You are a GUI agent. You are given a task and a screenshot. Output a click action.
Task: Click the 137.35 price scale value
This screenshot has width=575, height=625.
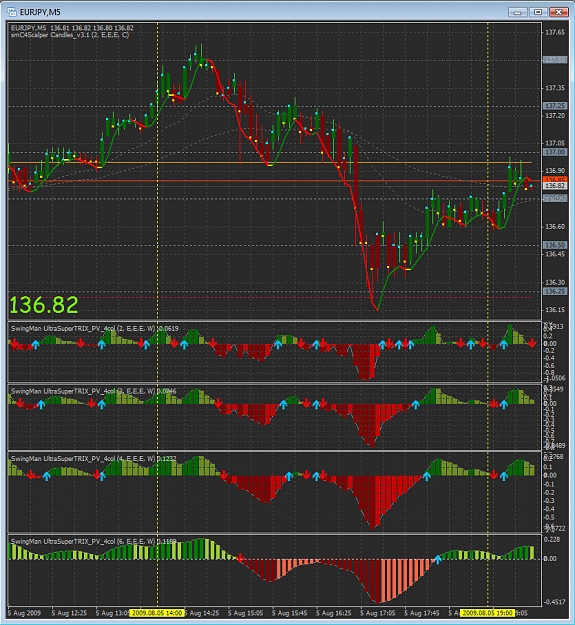(555, 88)
